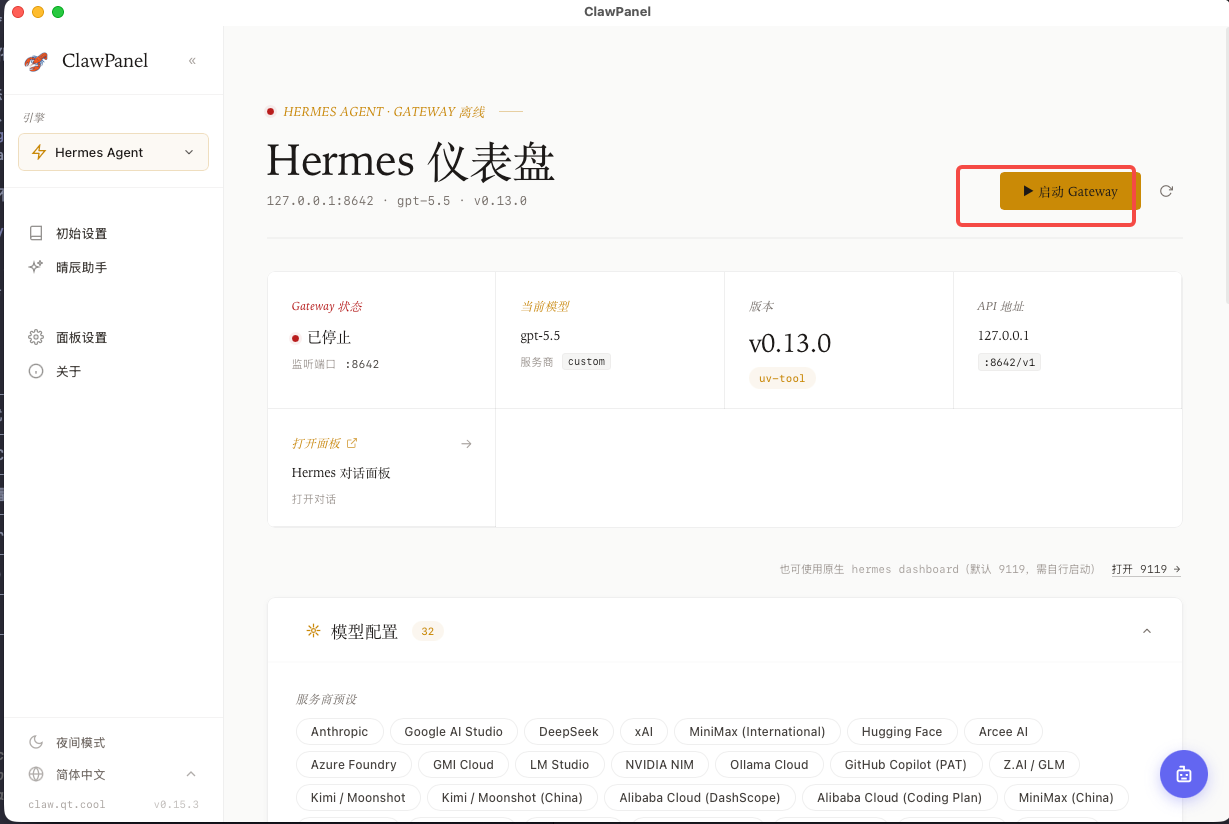Open the Hermes Agent engine dropdown

click(113, 152)
